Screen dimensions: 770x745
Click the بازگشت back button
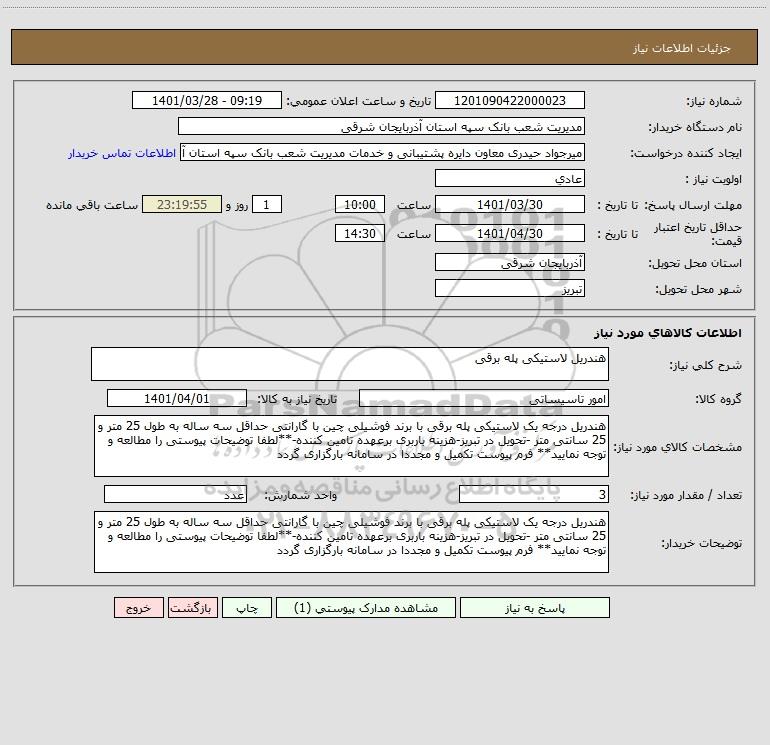192,608
